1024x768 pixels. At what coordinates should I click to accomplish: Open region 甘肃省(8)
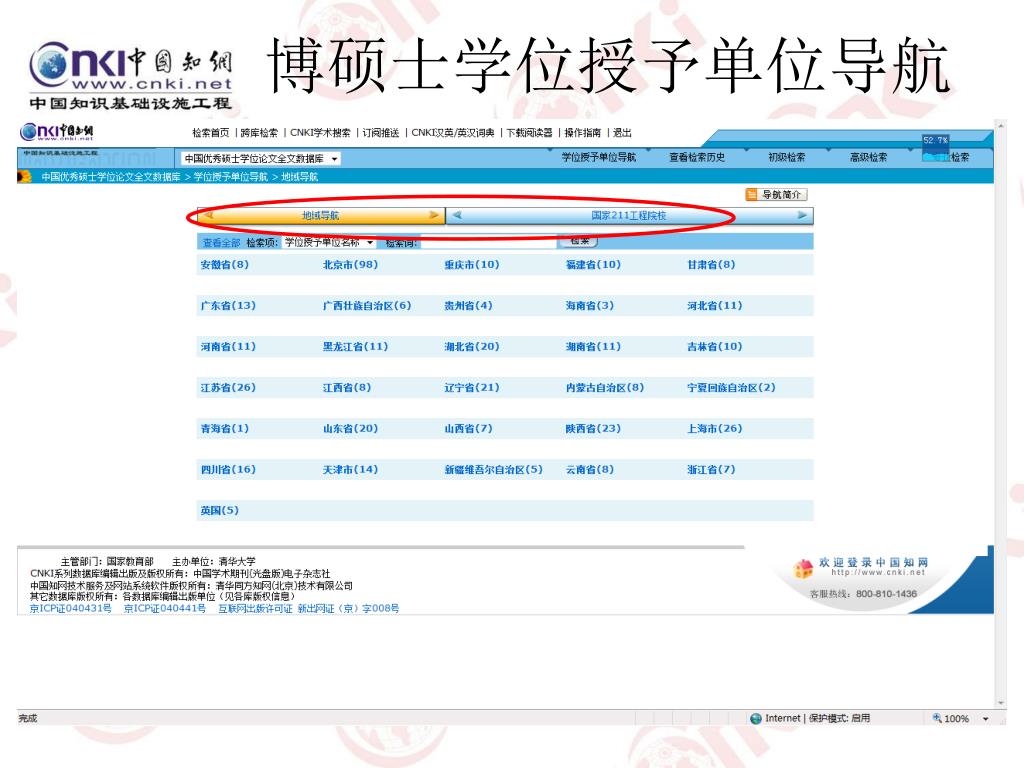(x=711, y=264)
